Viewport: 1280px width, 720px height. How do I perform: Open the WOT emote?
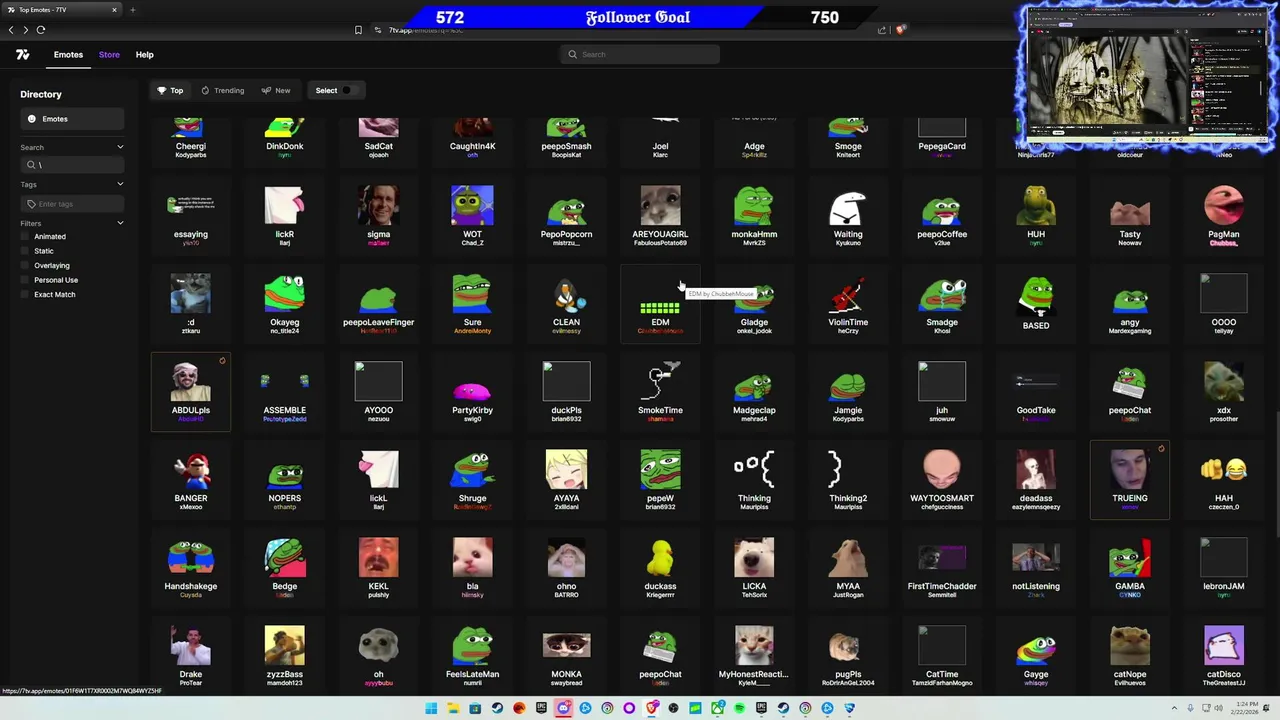coord(472,216)
